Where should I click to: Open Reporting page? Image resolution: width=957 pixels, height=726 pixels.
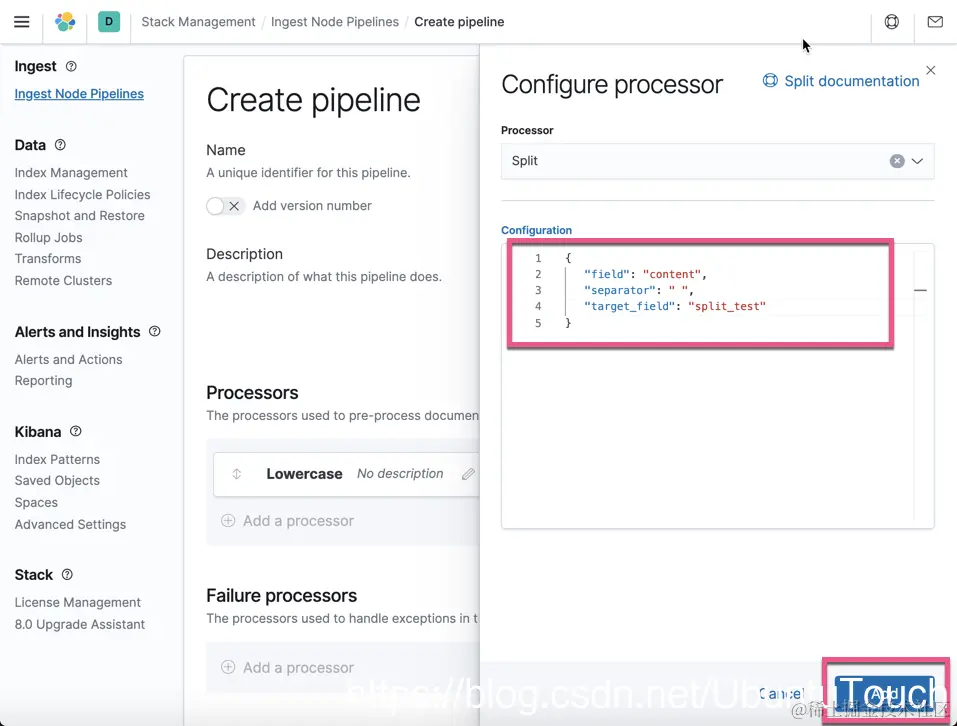(x=43, y=381)
